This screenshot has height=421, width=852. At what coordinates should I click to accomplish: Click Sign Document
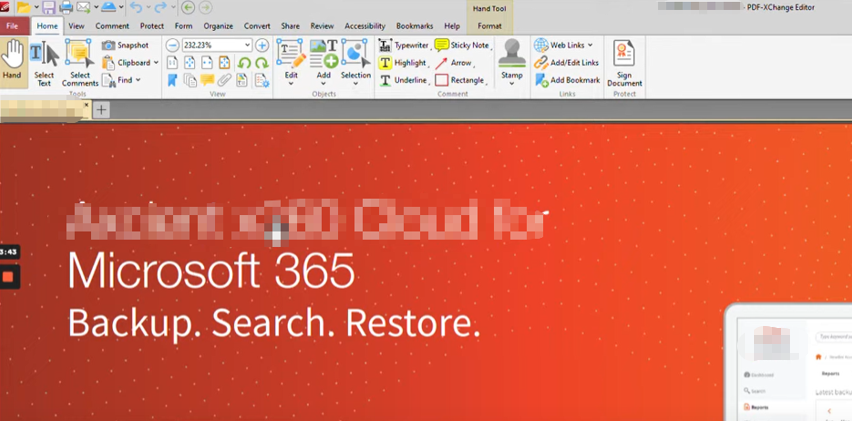pyautogui.click(x=624, y=63)
